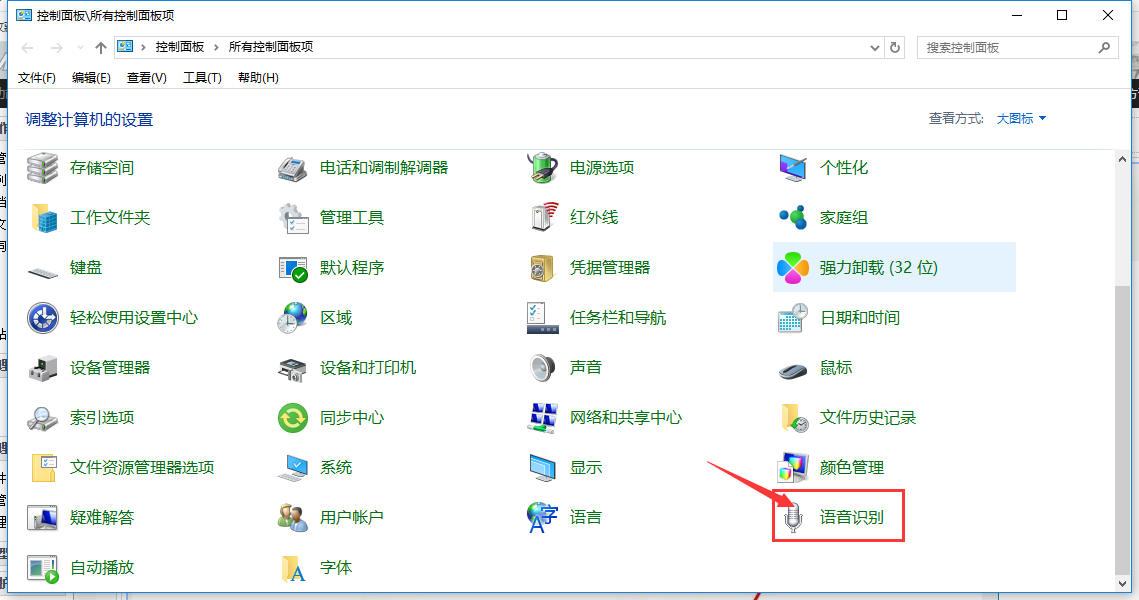Open the 工作文件夹 work folders icon
This screenshot has width=1139, height=600.
pyautogui.click(x=43, y=218)
